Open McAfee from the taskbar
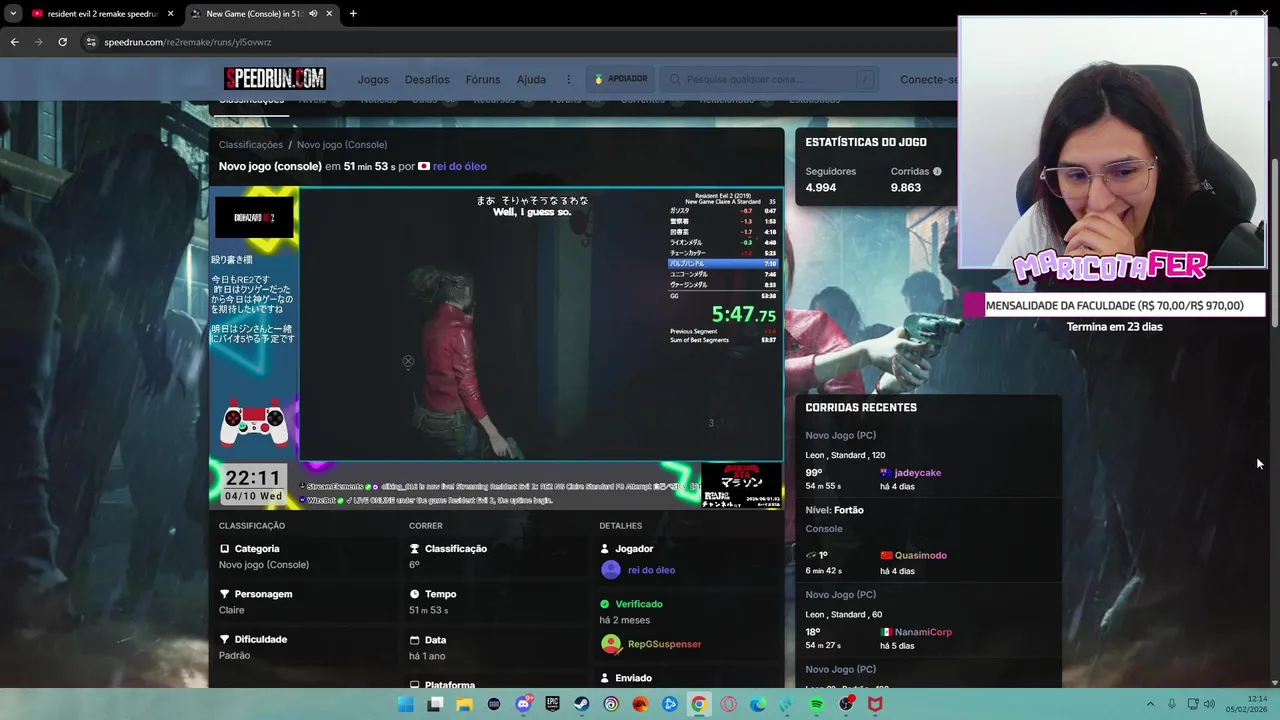This screenshot has width=1280, height=720. 875,704
